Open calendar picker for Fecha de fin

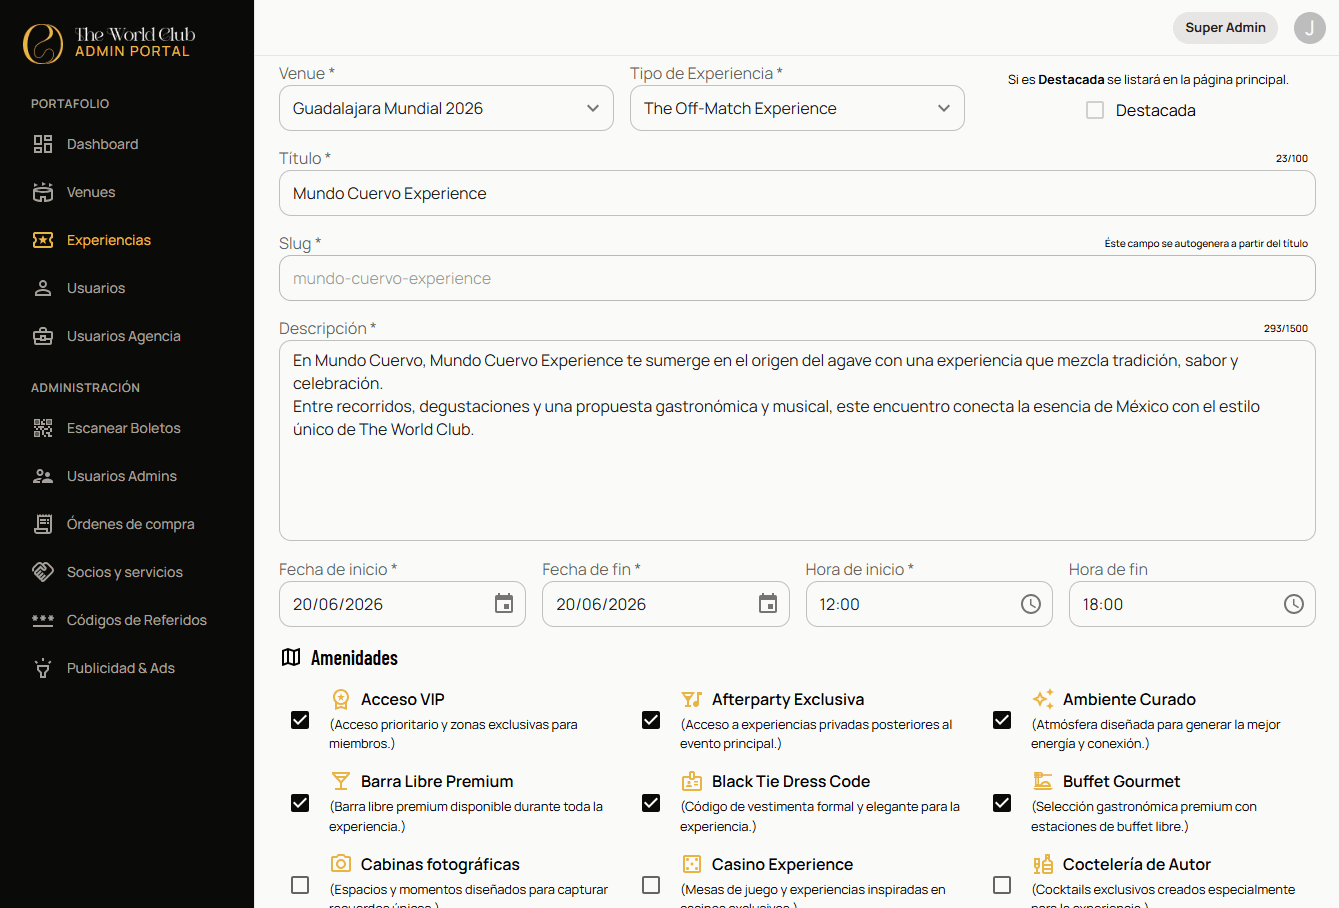(x=768, y=604)
